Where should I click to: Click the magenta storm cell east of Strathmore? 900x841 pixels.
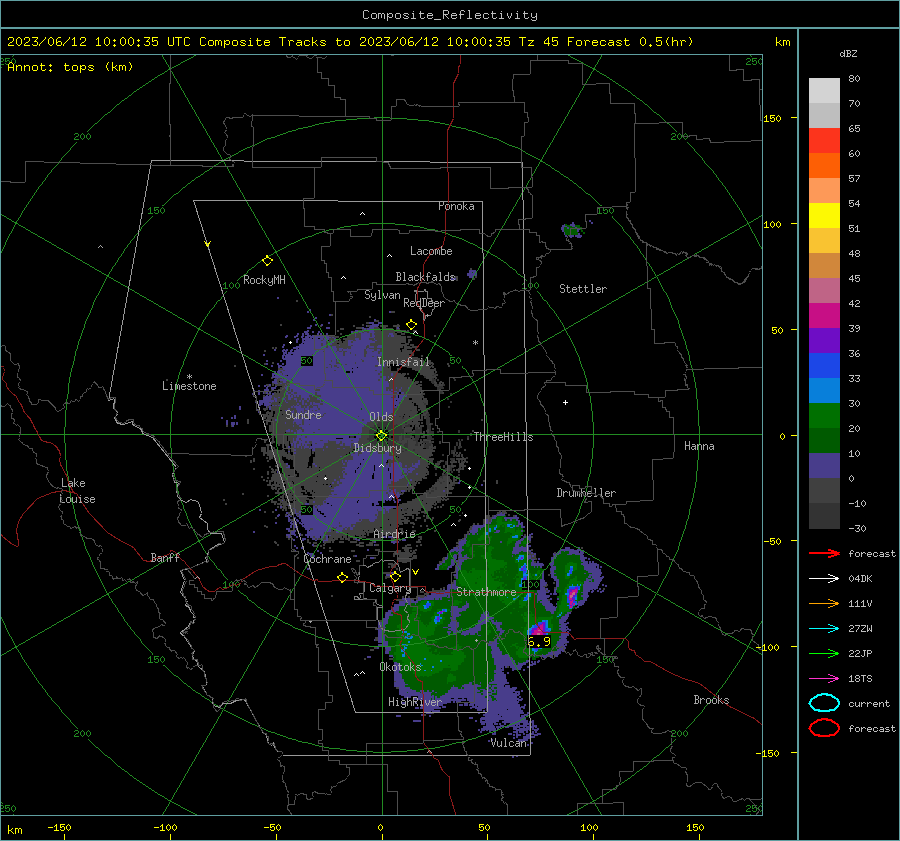coord(572,596)
